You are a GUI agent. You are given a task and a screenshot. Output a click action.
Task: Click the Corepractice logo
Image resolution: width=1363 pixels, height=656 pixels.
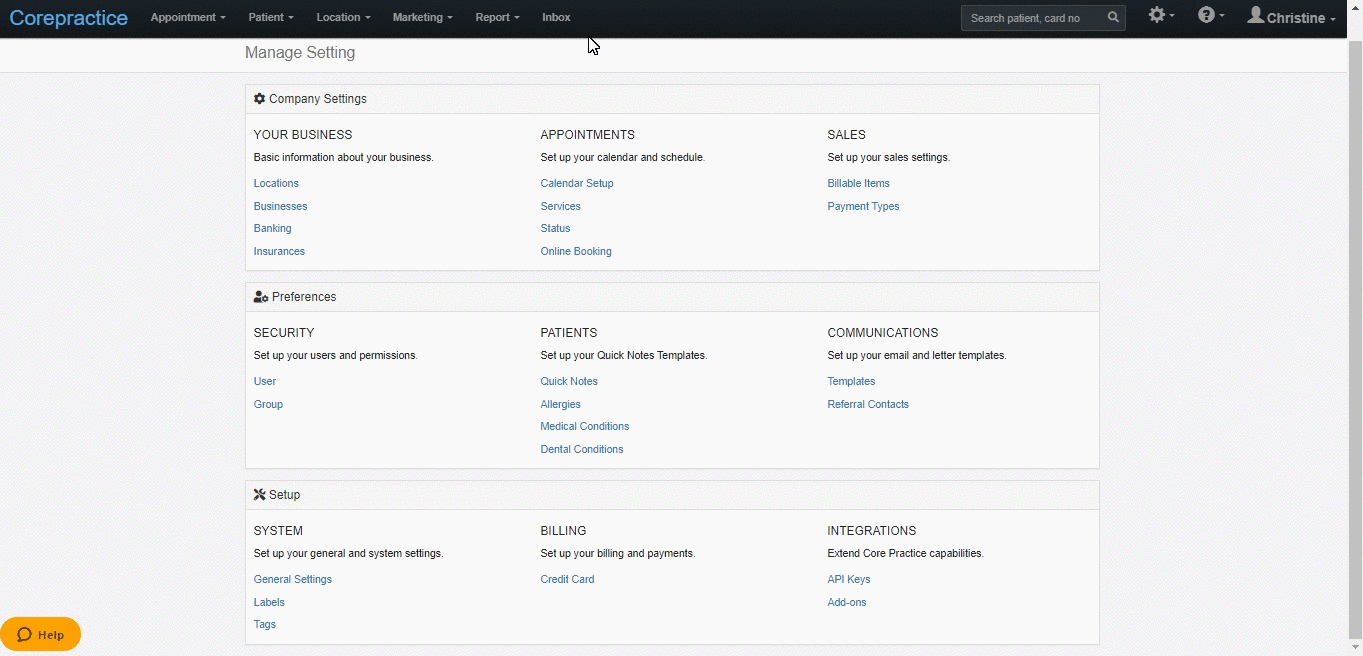click(68, 18)
